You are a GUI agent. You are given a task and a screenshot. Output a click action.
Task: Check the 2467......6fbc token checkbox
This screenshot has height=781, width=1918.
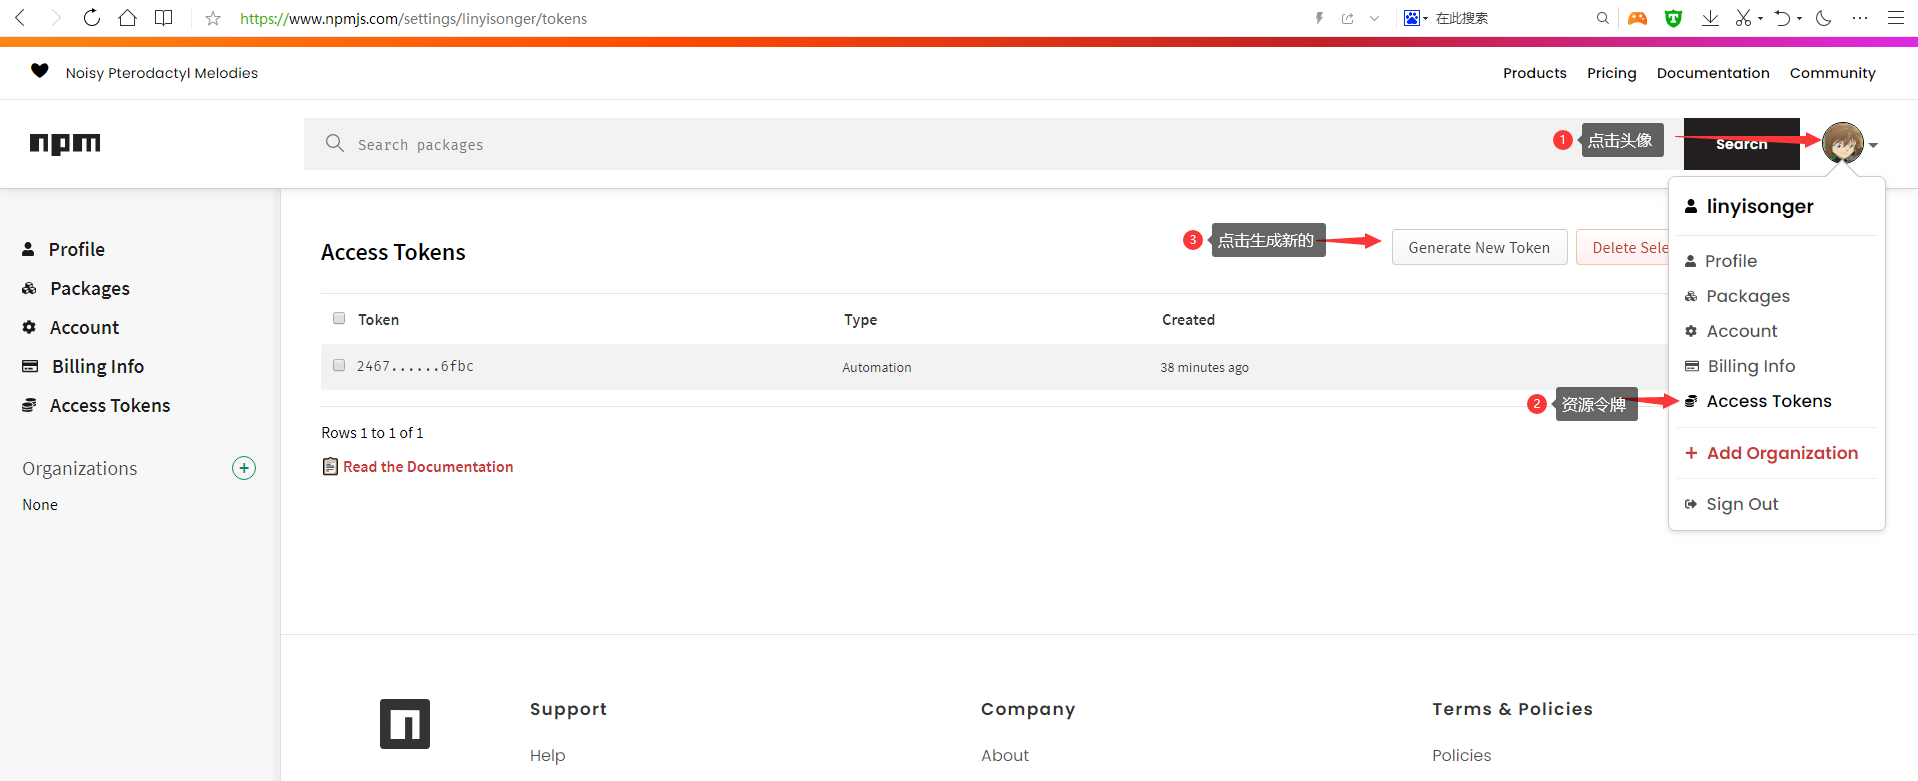click(339, 365)
